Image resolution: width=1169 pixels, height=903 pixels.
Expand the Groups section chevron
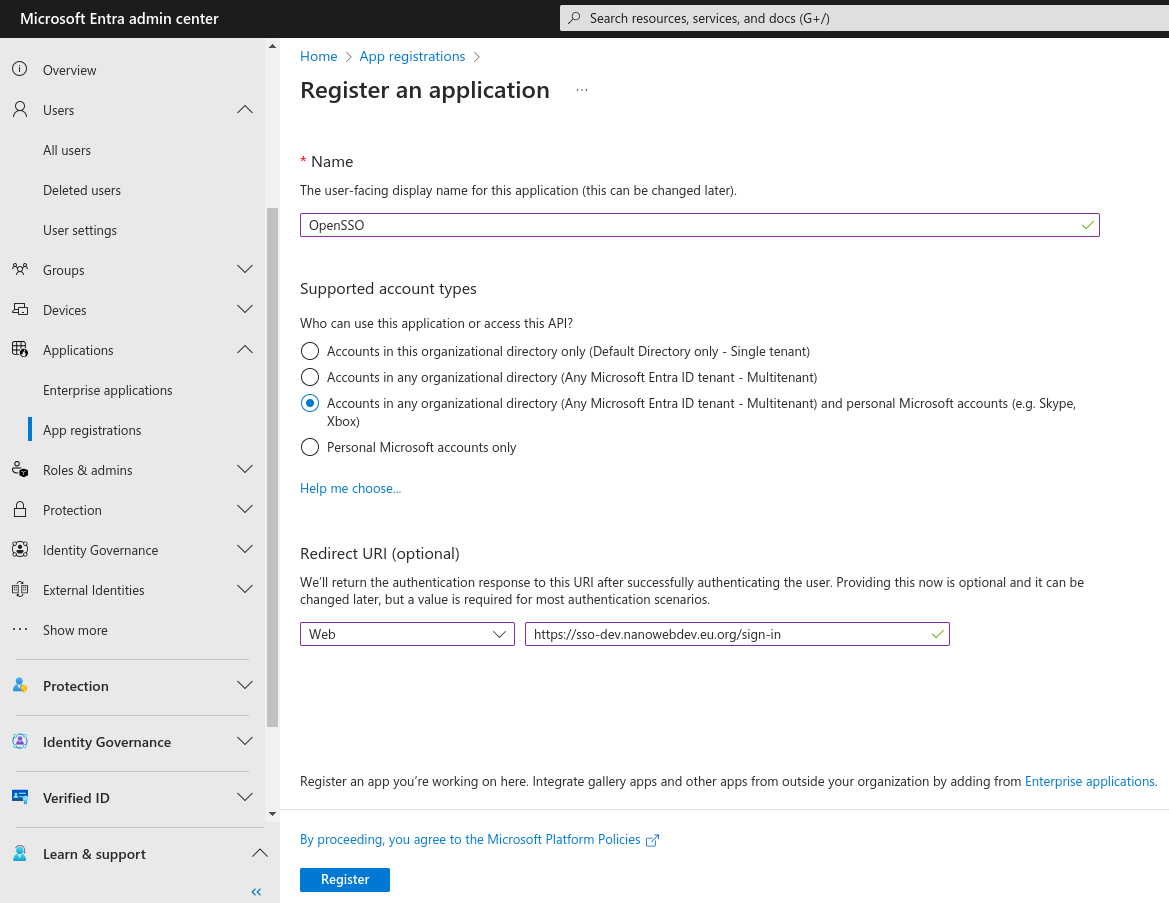click(x=244, y=270)
